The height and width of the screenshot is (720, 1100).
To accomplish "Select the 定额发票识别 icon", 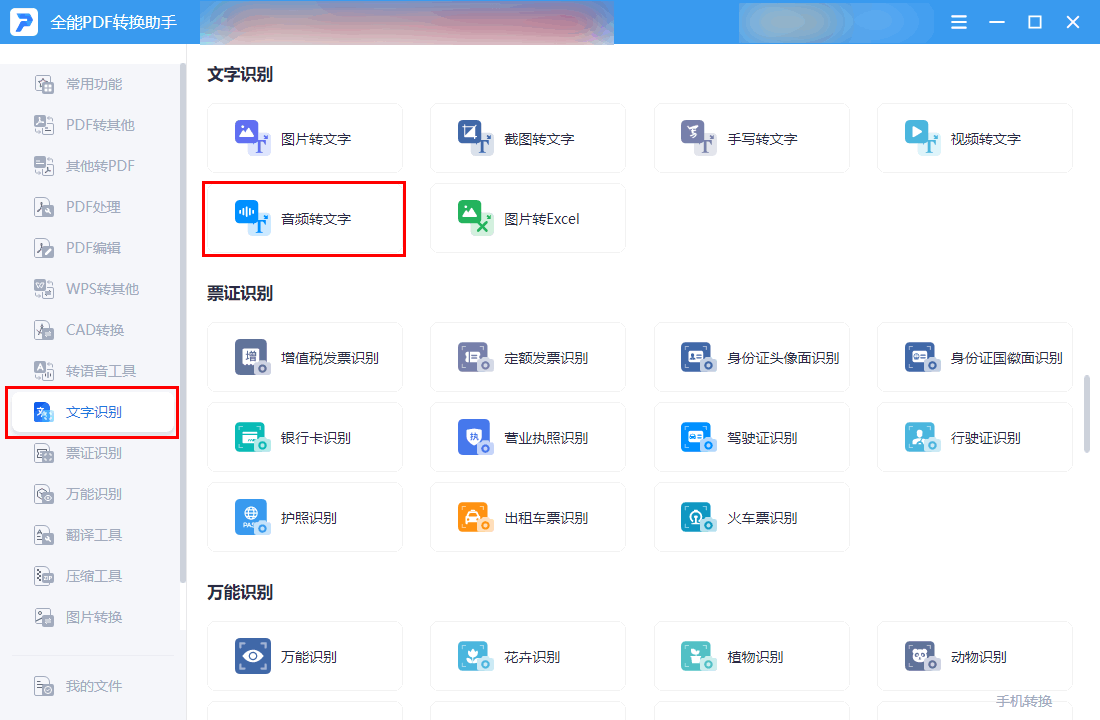I will tap(476, 357).
